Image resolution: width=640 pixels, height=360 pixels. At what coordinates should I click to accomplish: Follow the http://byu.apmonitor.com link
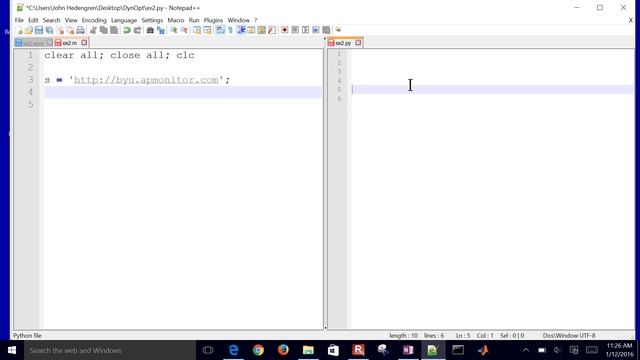(146, 80)
